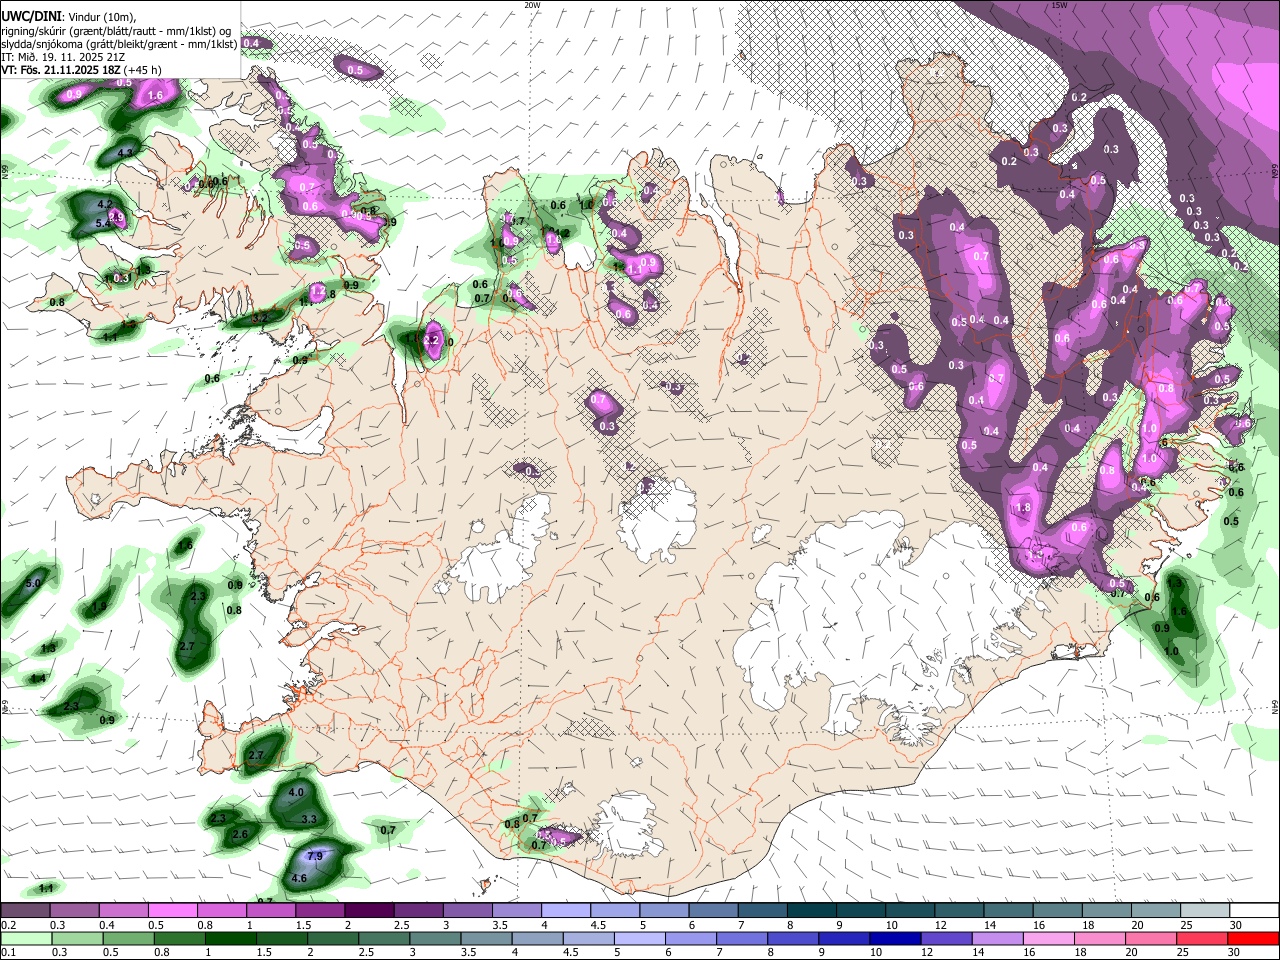Click the 15W longitude label
Viewport: 1280px width, 960px height.
click(x=1059, y=4)
